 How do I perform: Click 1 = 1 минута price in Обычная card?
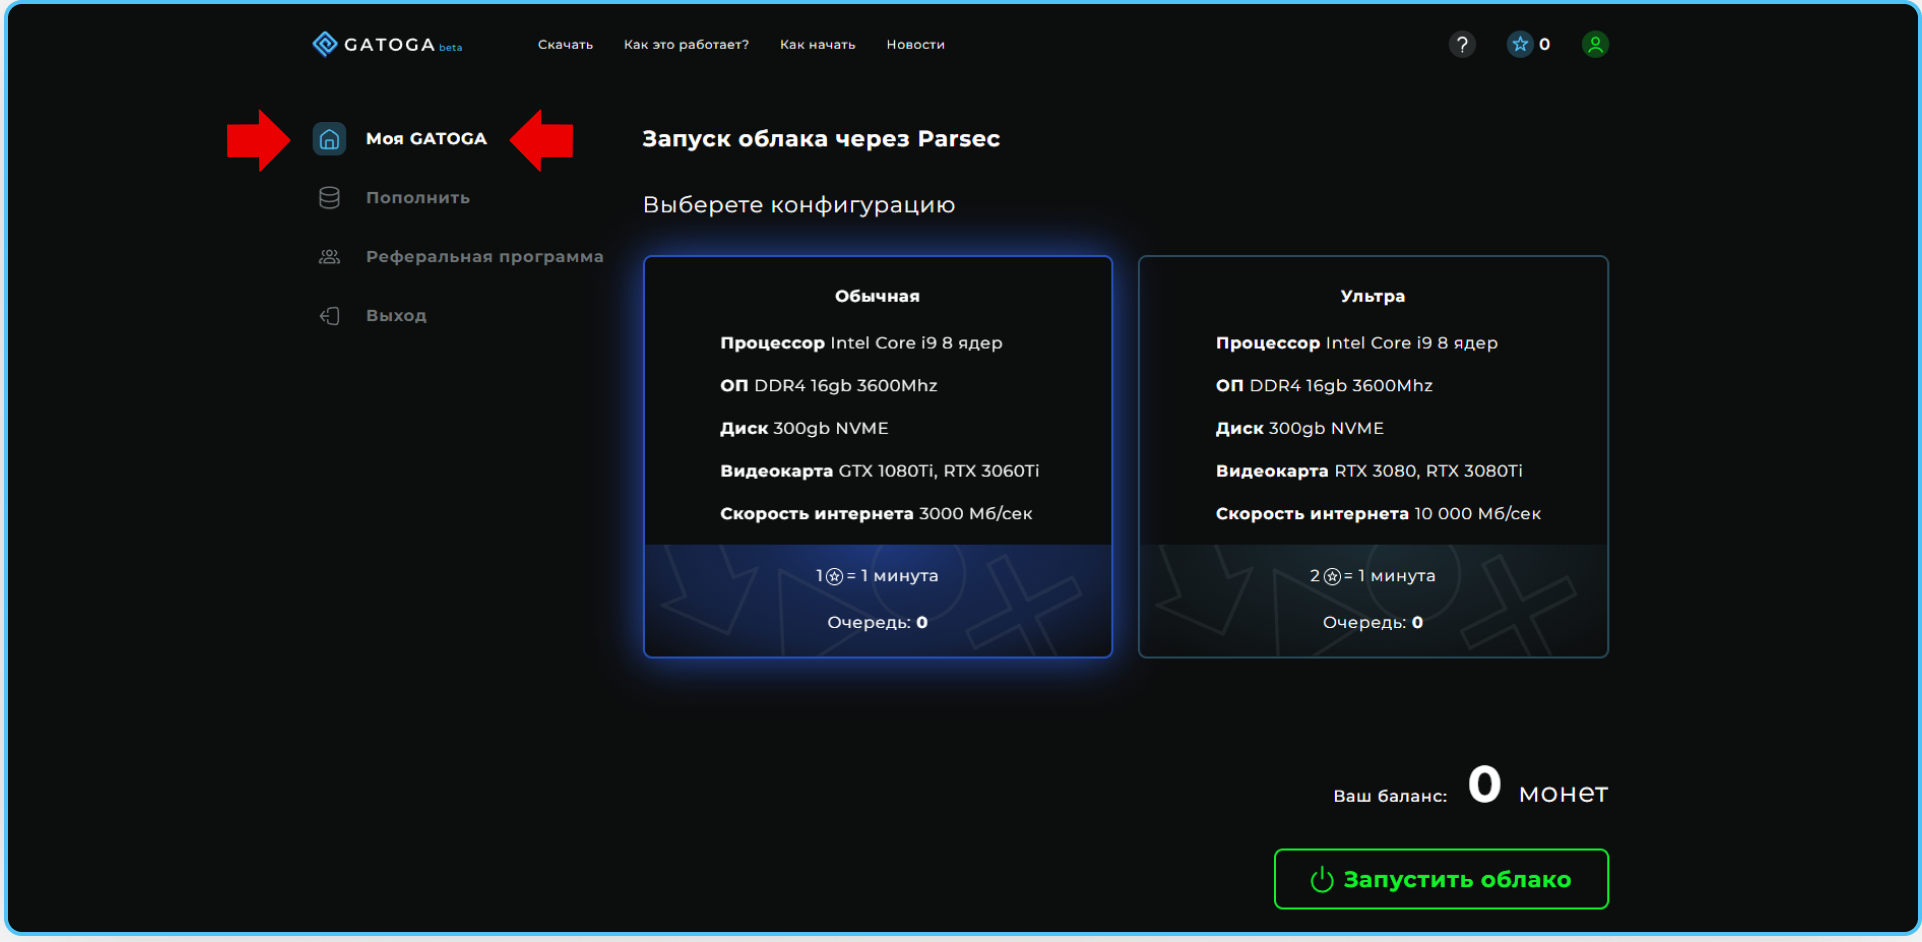pos(877,576)
